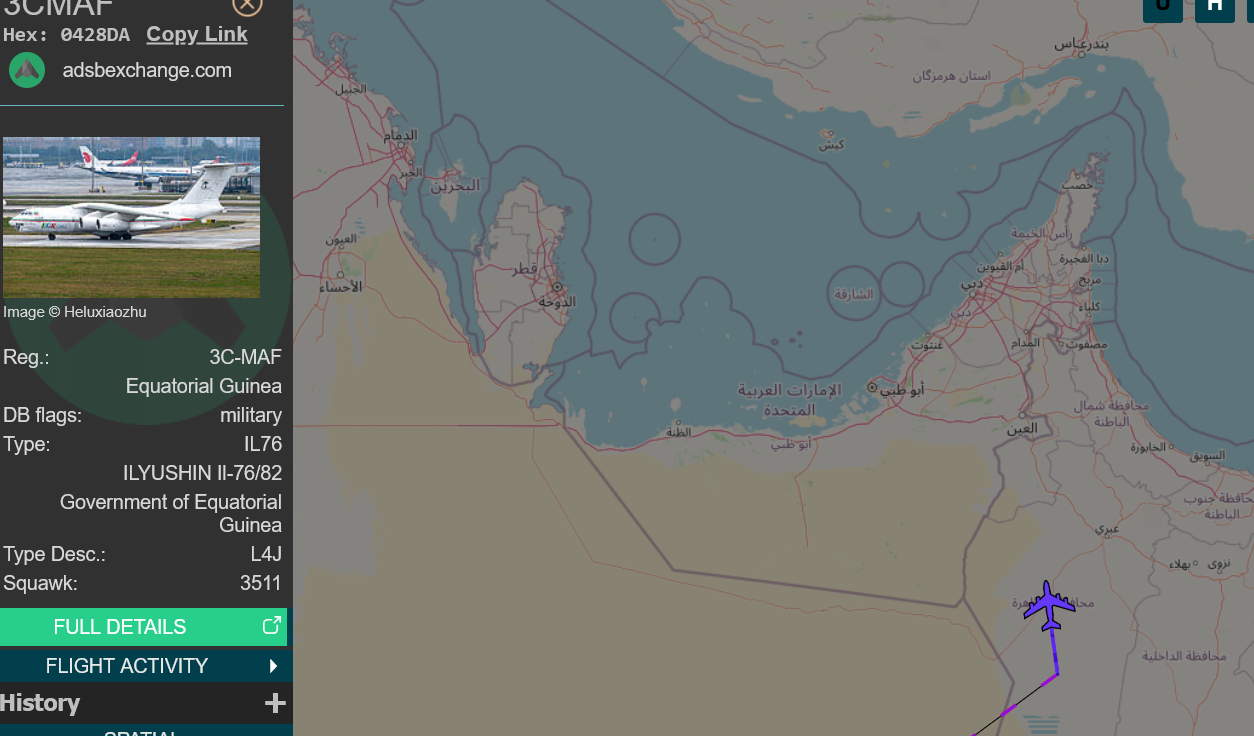Click the Copy Link link
Viewport: 1254px width, 736px height.
[197, 34]
